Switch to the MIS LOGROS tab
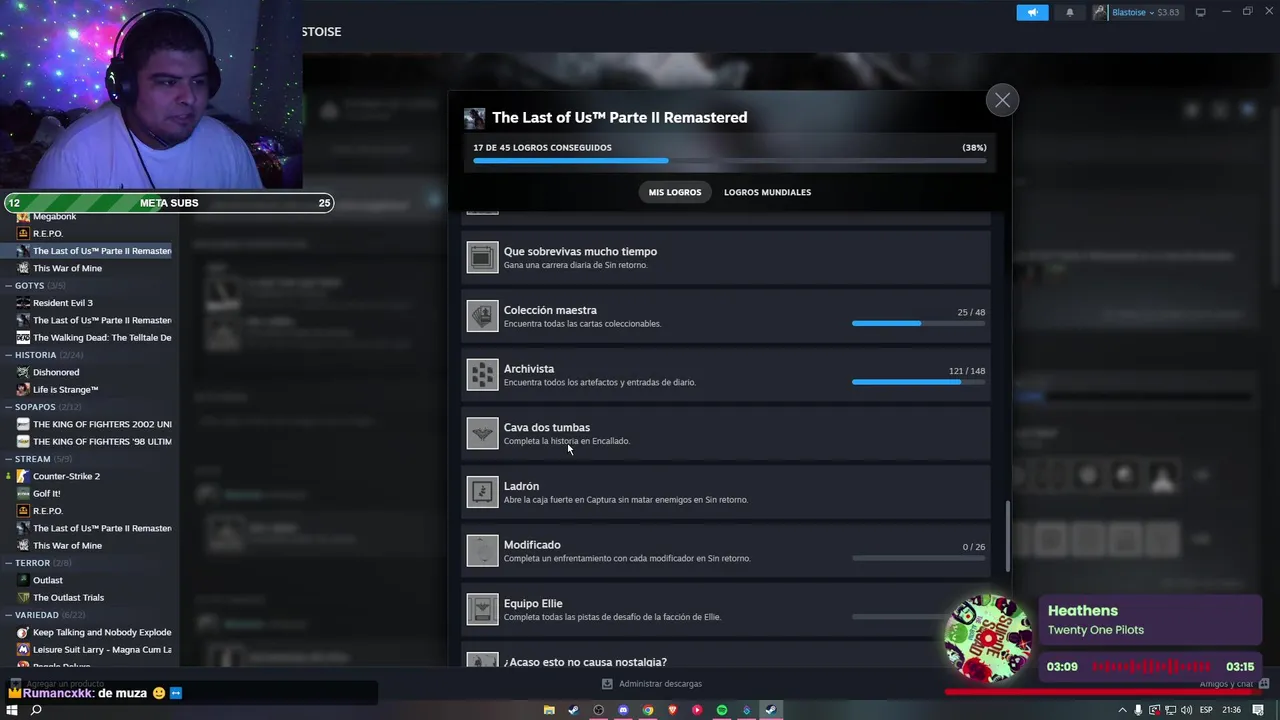 point(675,192)
